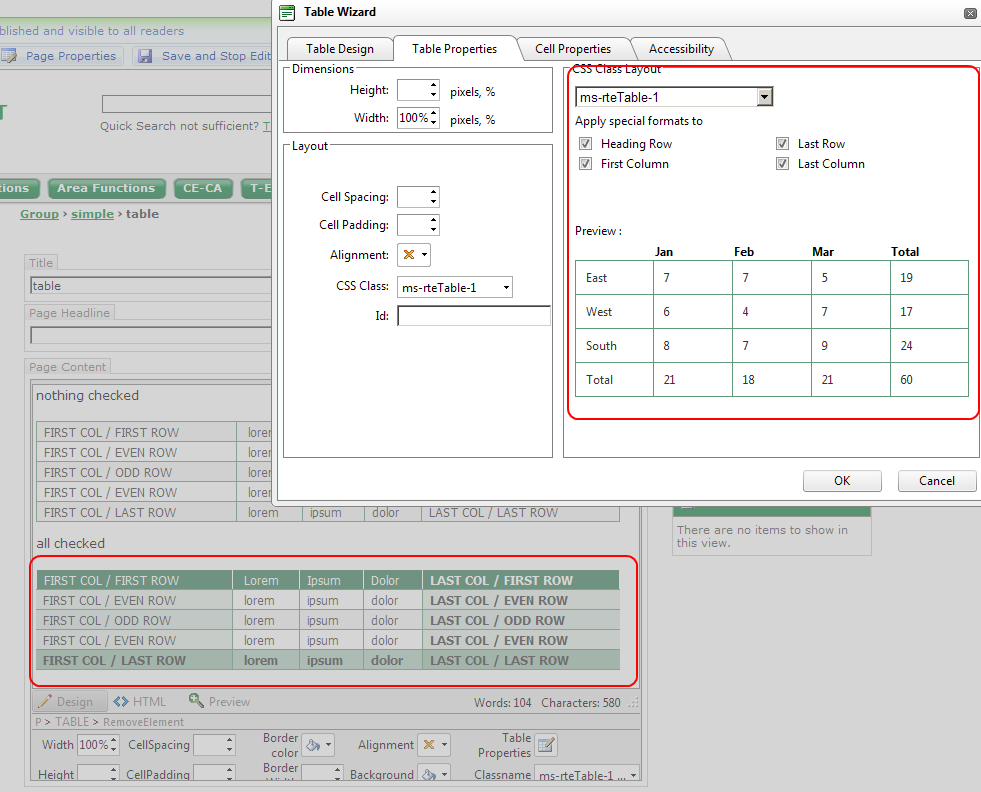The height and width of the screenshot is (792, 981).
Task: Click cell 'FIRST COL / LAST ROW' in bold
Action: point(134,661)
